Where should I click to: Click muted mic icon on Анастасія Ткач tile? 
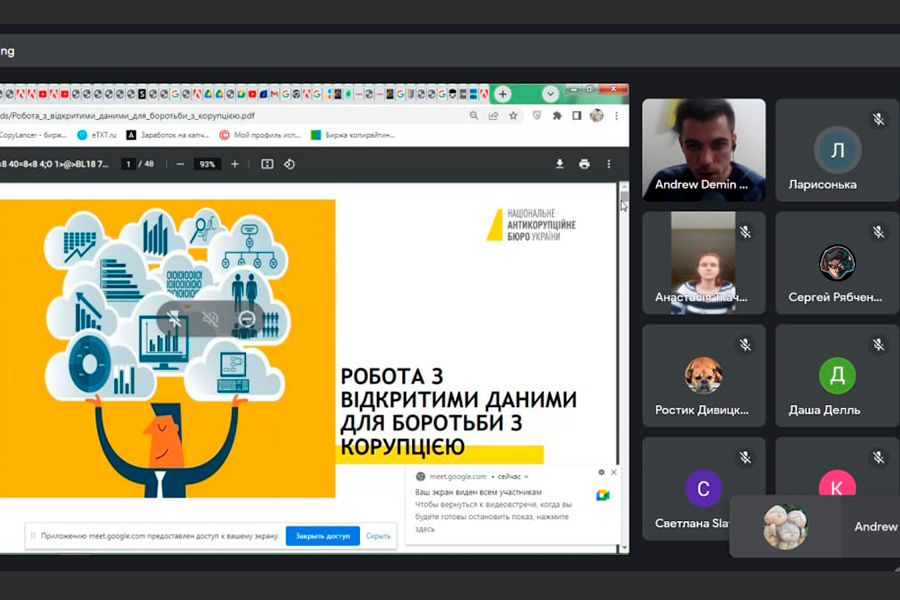click(745, 232)
